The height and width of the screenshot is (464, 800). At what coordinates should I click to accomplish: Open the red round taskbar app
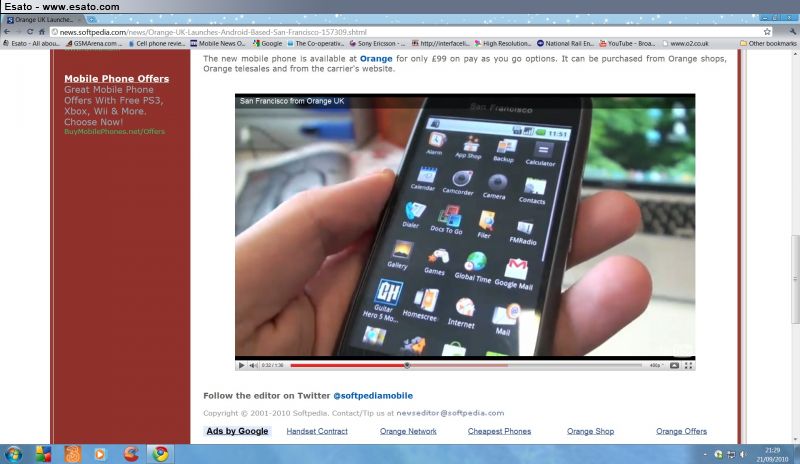[x=131, y=454]
